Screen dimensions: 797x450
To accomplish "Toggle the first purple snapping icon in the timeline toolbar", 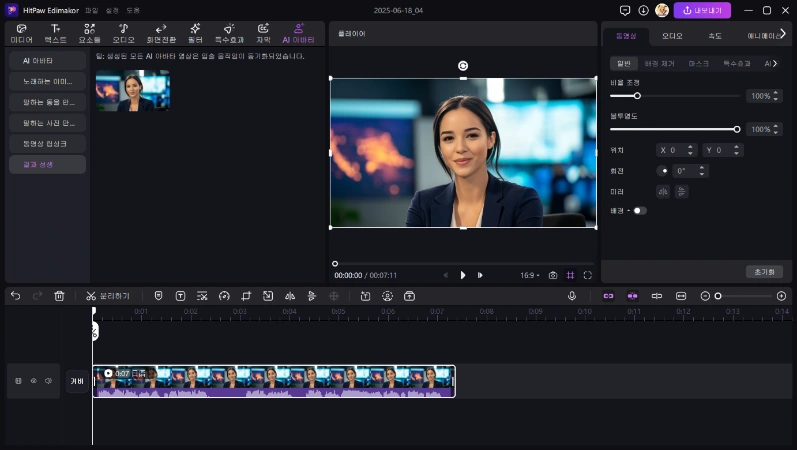I will coord(608,296).
